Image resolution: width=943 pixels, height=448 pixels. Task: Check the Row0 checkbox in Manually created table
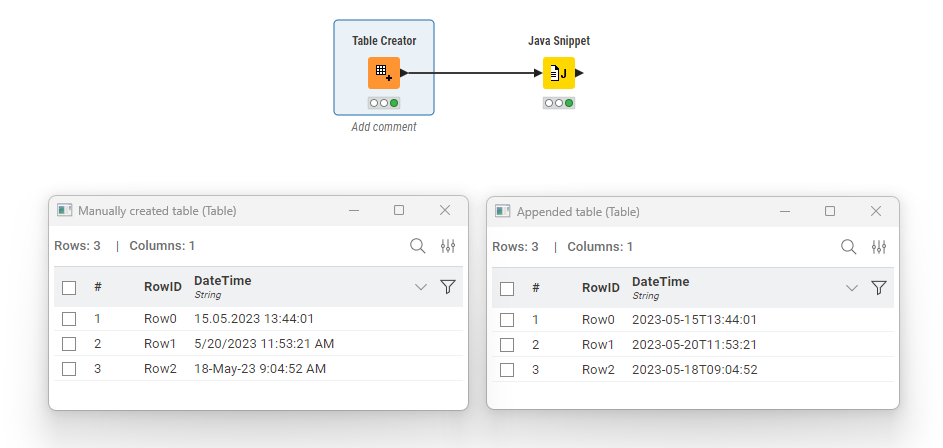pos(69,319)
